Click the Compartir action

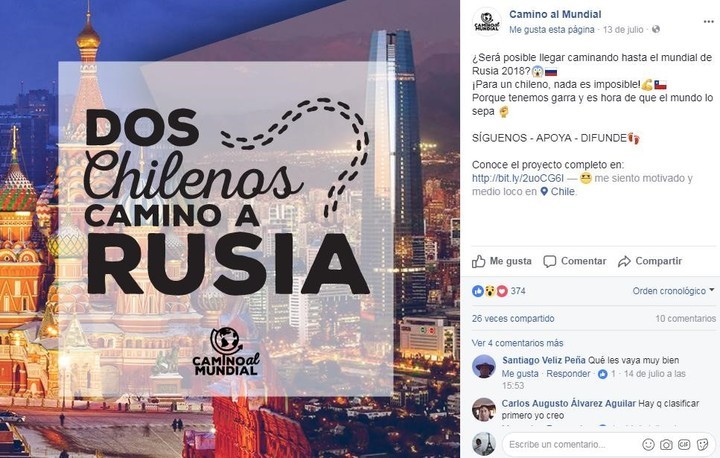point(650,261)
